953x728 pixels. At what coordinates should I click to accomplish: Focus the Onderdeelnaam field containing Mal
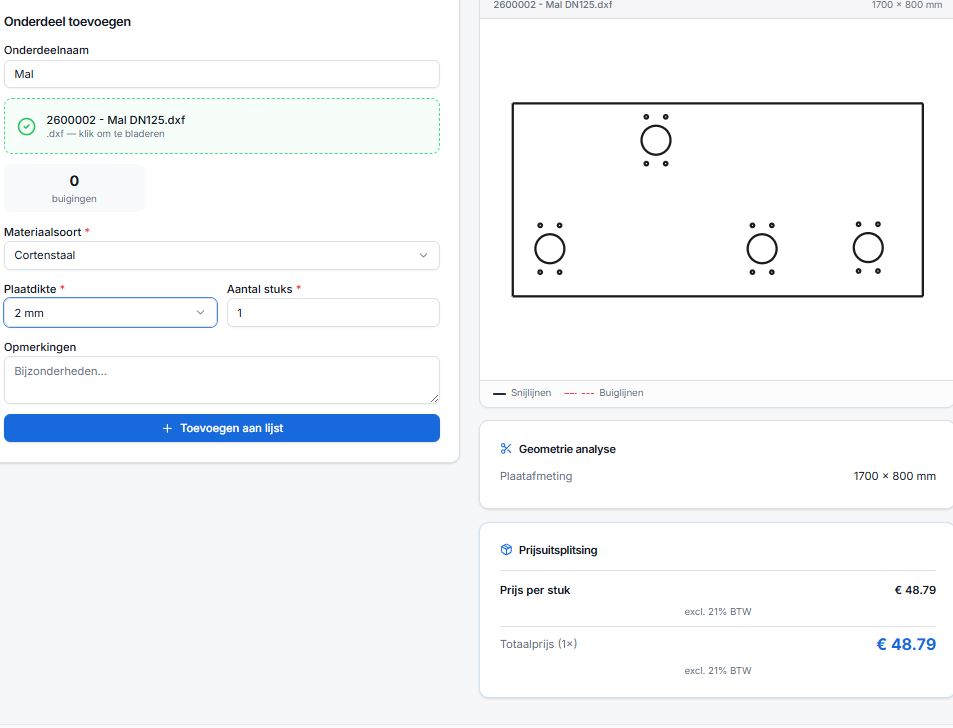(x=221, y=74)
